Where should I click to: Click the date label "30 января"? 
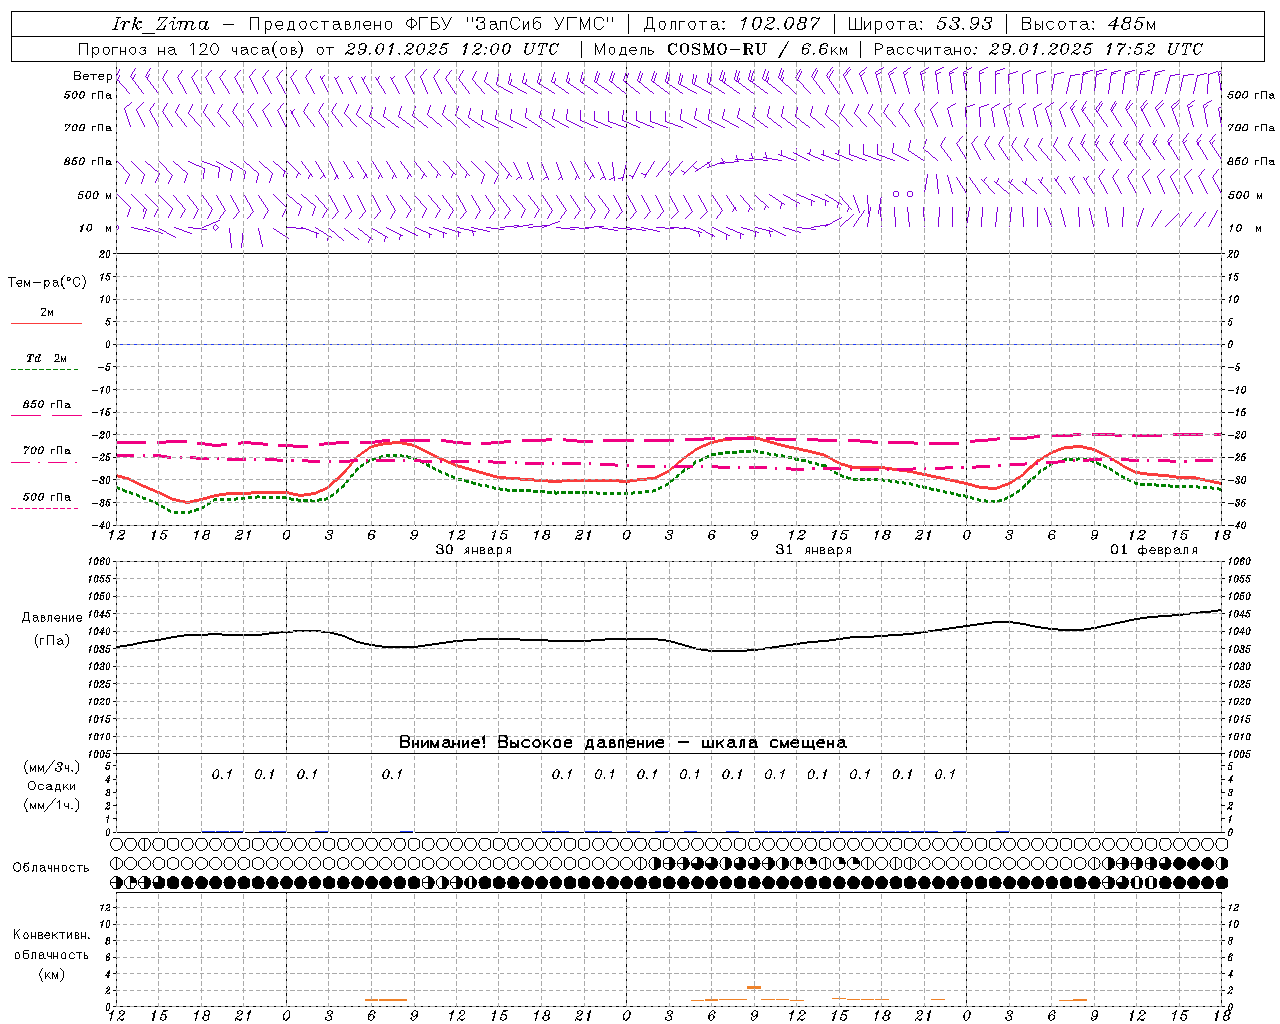point(474,550)
